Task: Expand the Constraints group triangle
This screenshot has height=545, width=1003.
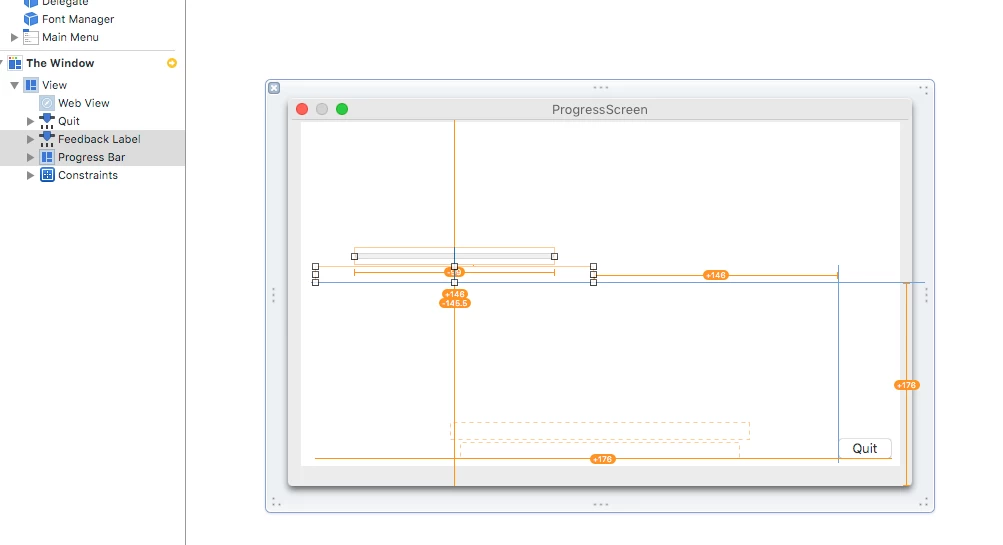Action: pos(30,175)
